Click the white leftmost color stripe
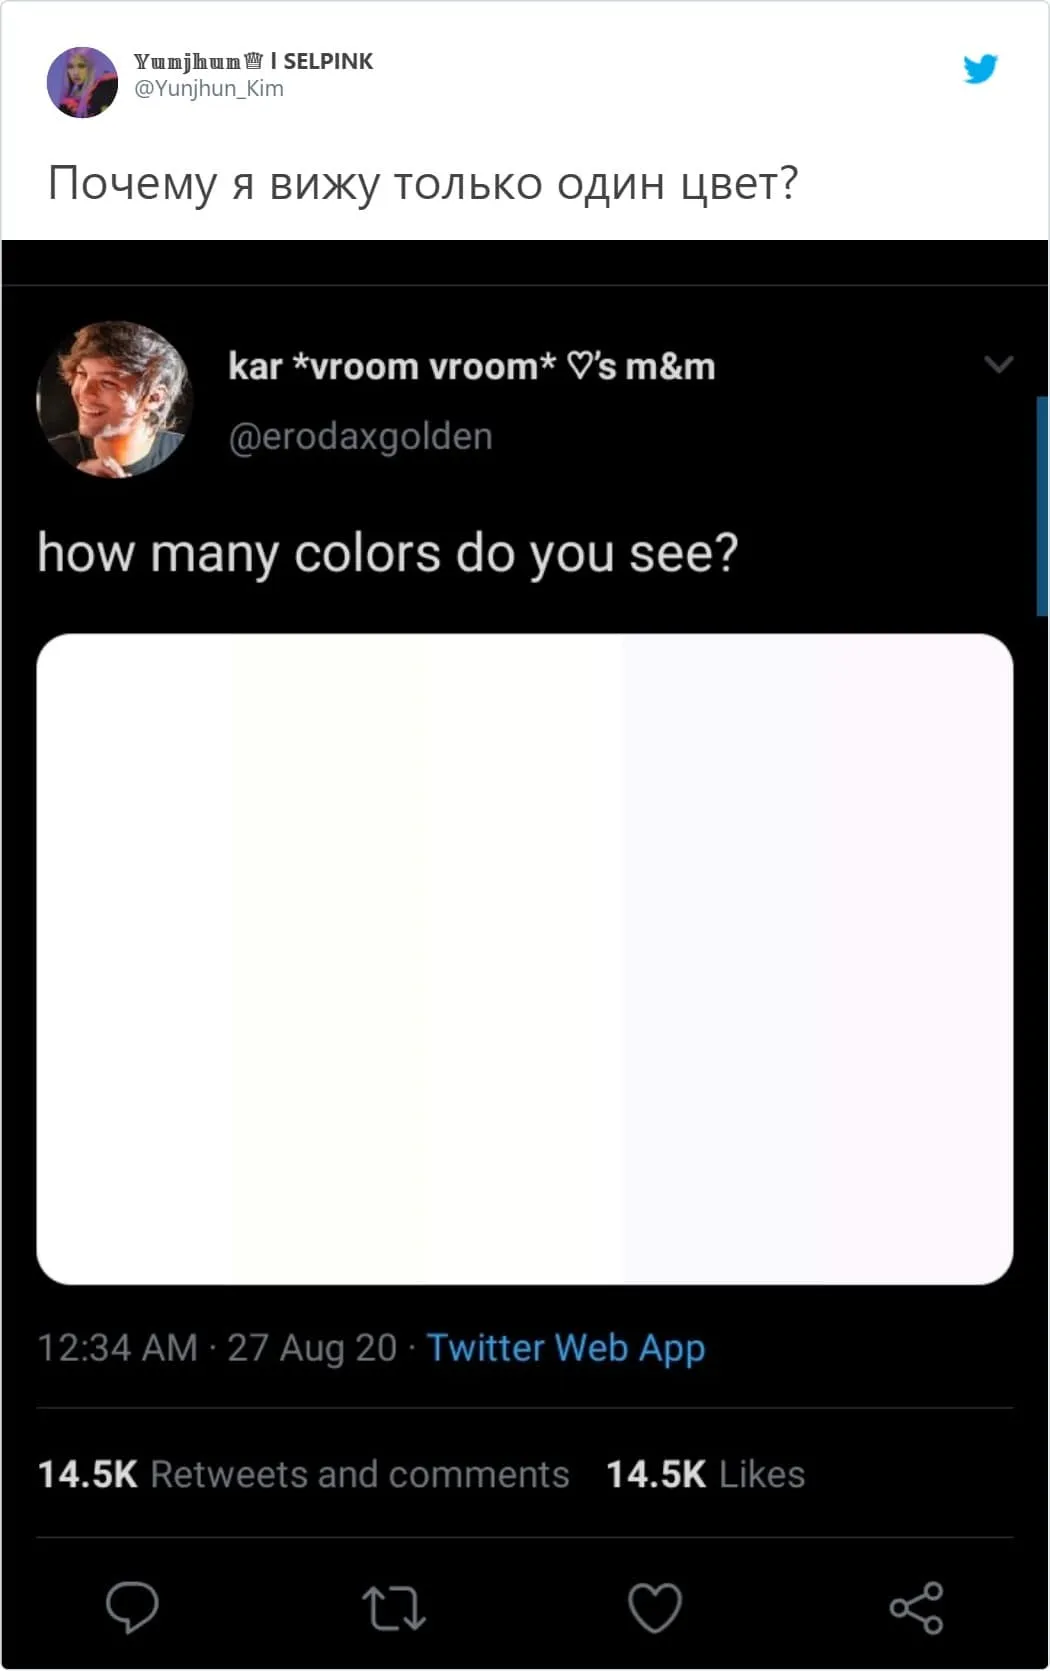Viewport: 1050px width, 1671px height. 134,959
